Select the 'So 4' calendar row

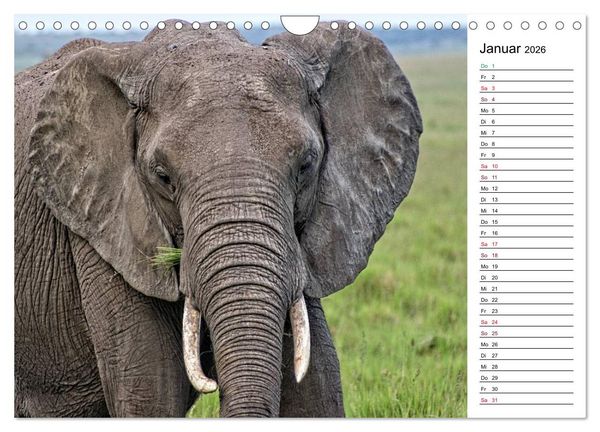point(527,99)
